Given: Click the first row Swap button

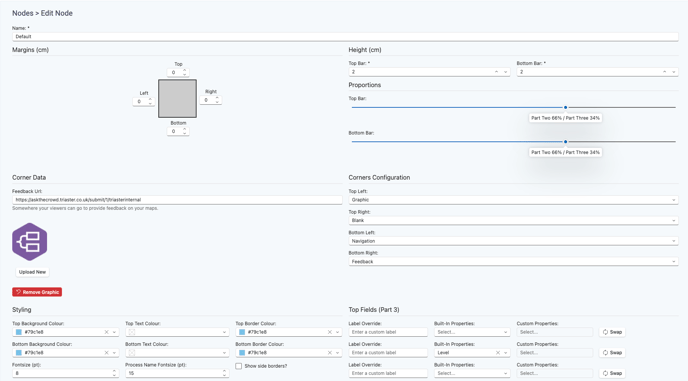Looking at the screenshot, I should coord(612,332).
